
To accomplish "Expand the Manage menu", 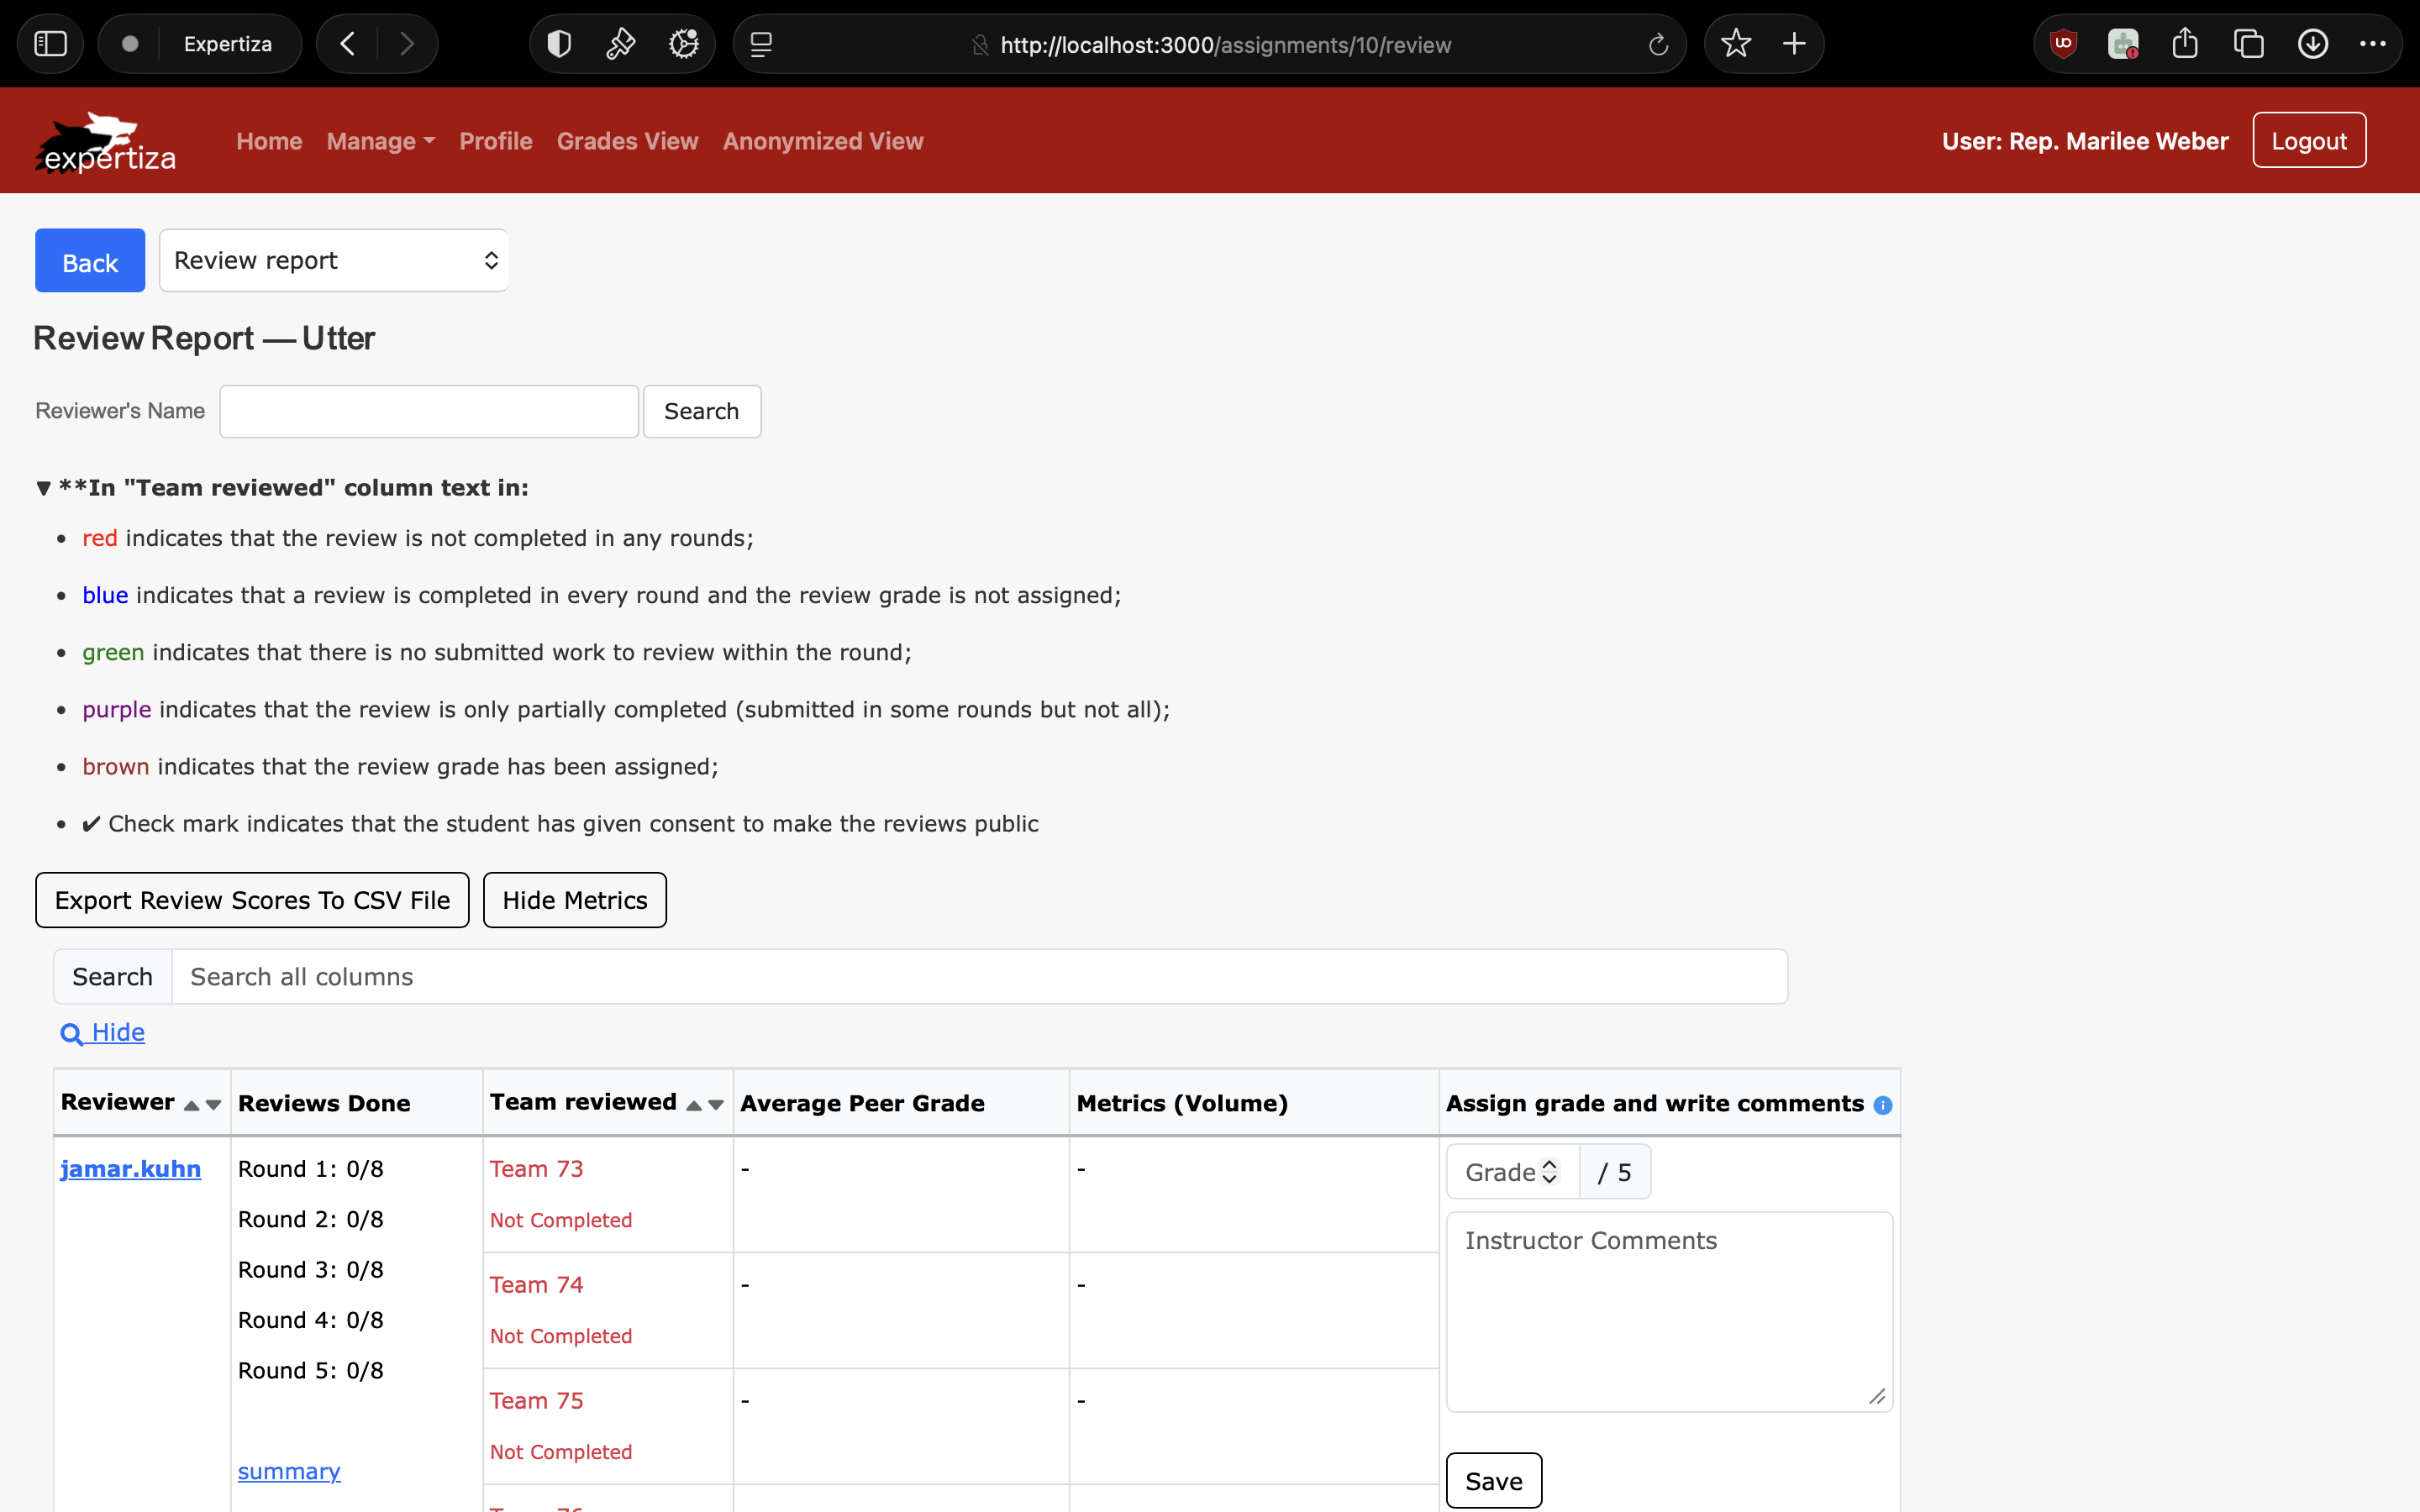I will (381, 141).
